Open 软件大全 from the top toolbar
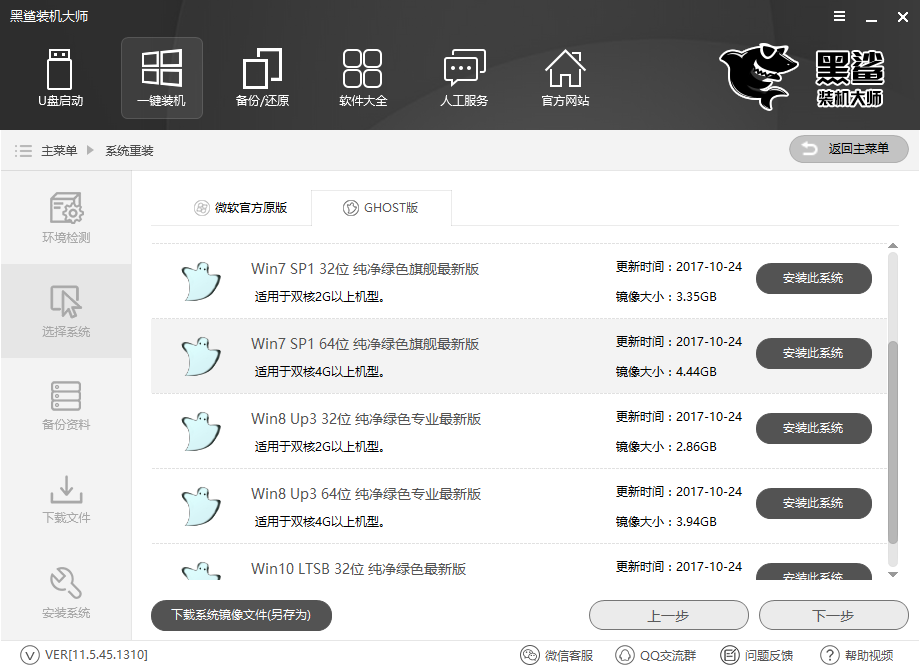 [363, 78]
